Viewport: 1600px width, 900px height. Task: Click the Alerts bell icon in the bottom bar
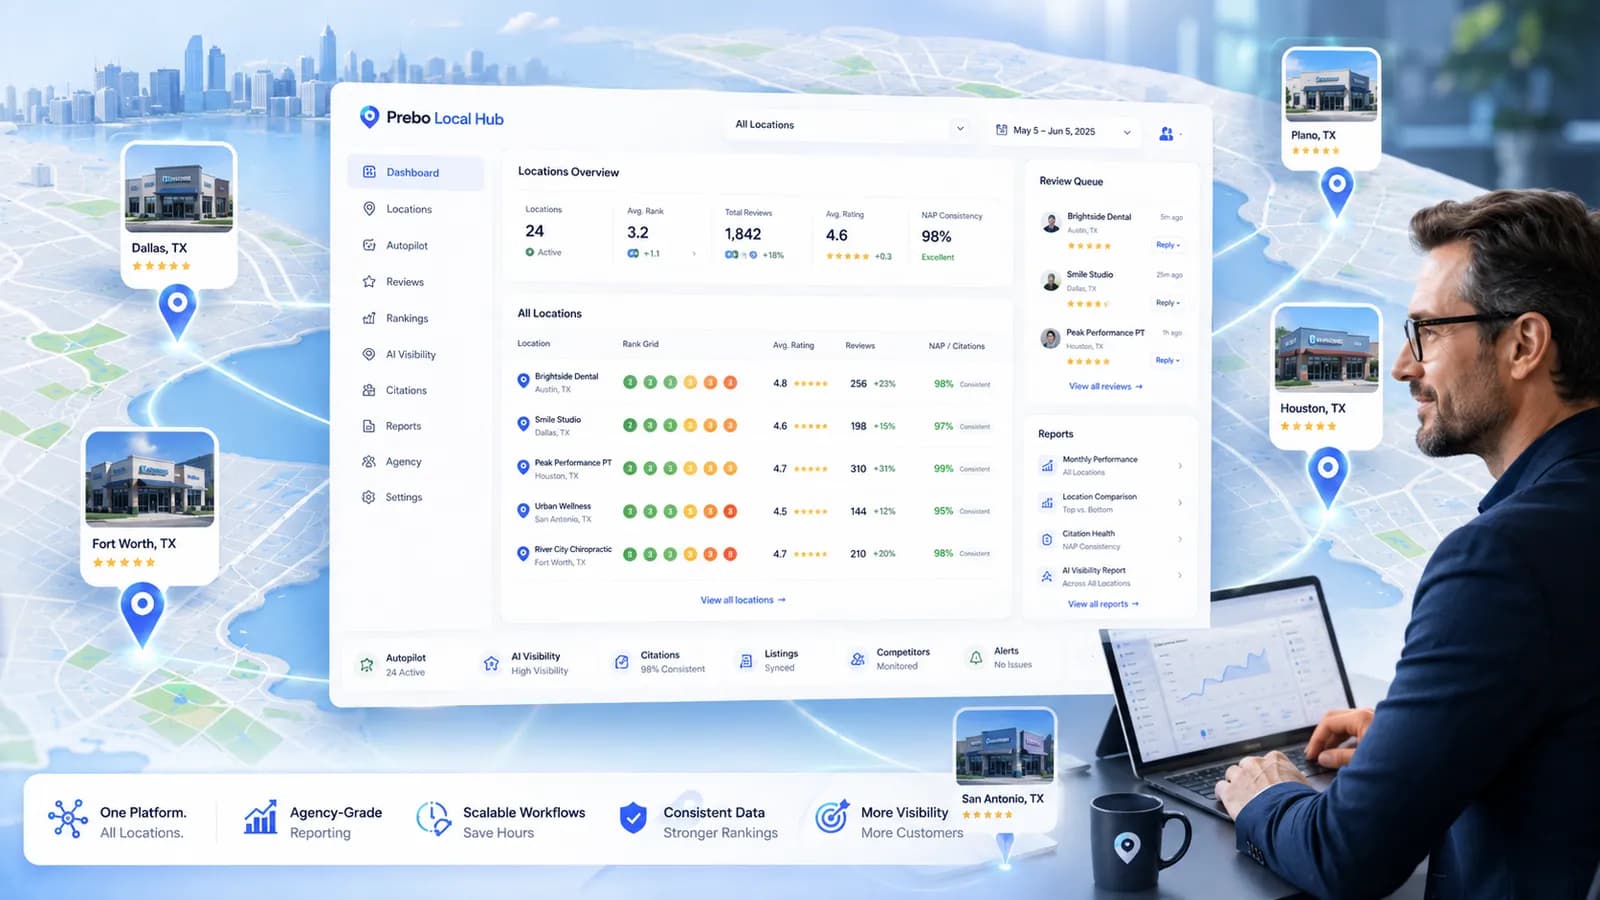point(976,657)
